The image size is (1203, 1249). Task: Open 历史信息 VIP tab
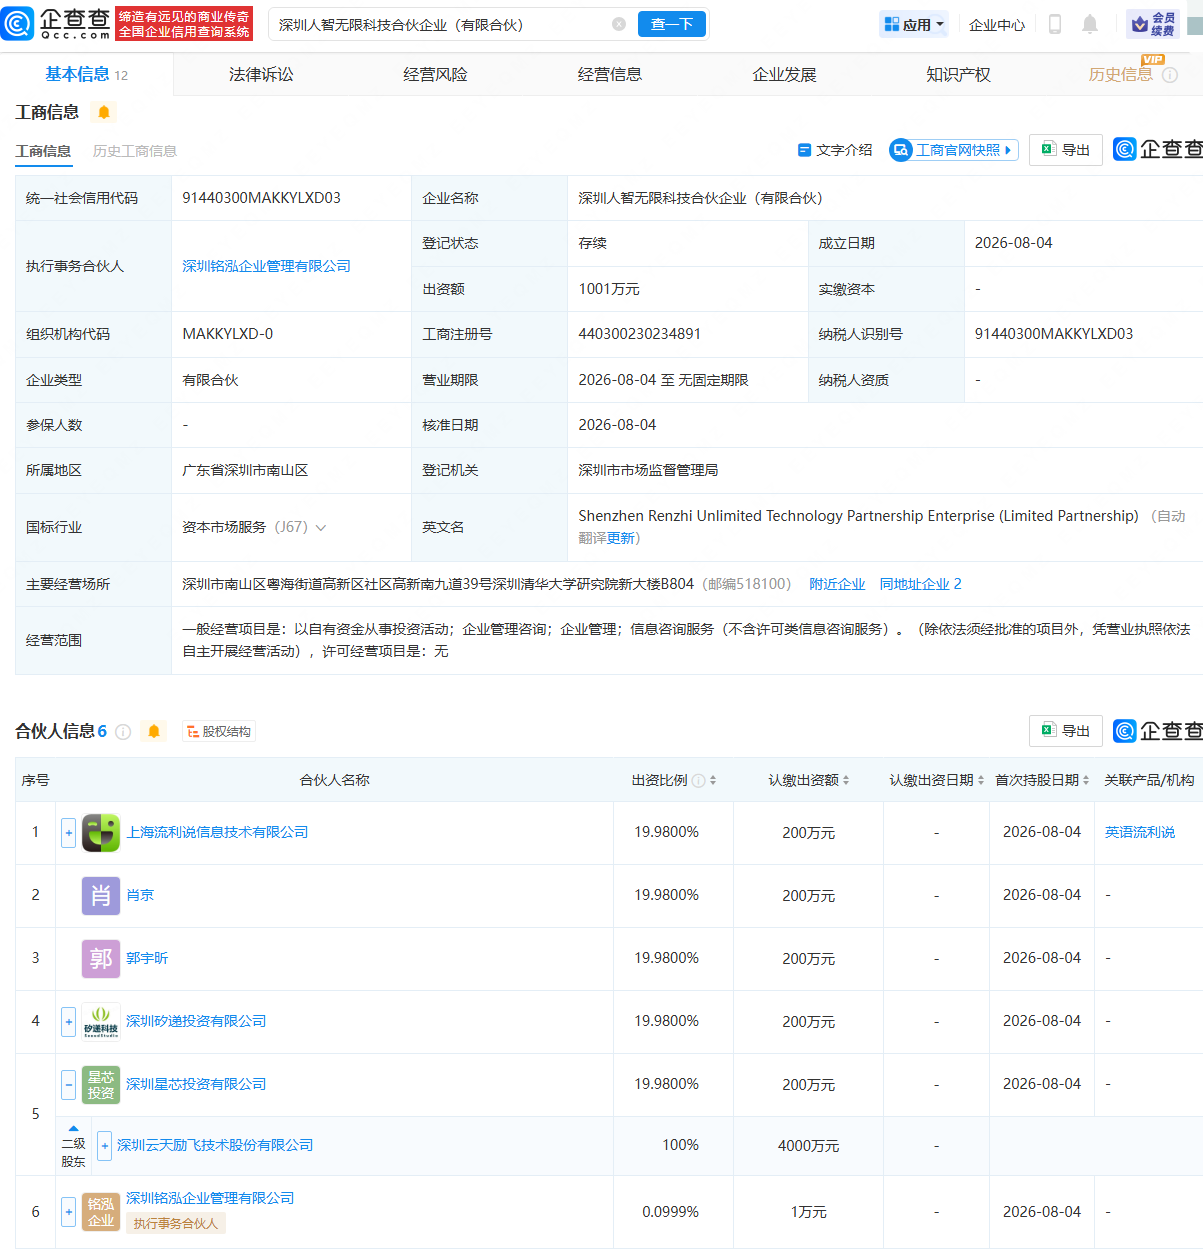pos(1121,74)
